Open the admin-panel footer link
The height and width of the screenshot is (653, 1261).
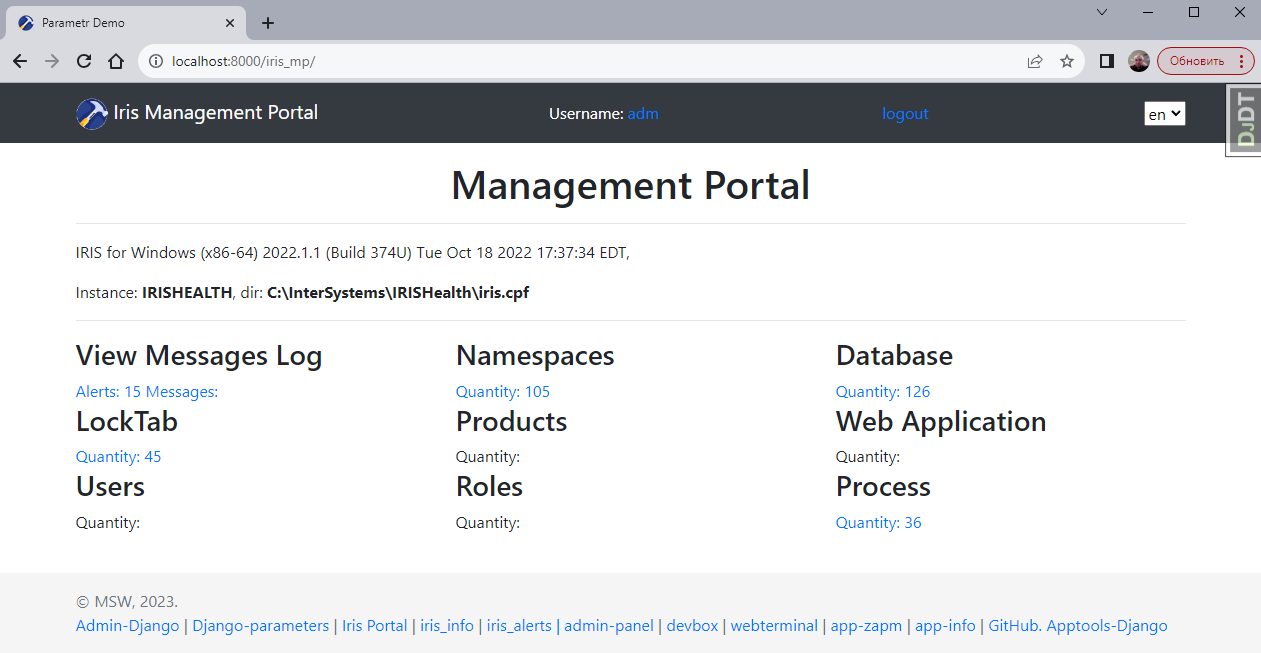coord(609,626)
